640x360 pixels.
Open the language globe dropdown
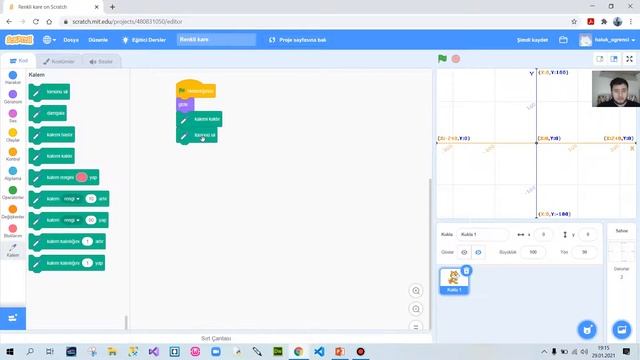[x=49, y=40]
